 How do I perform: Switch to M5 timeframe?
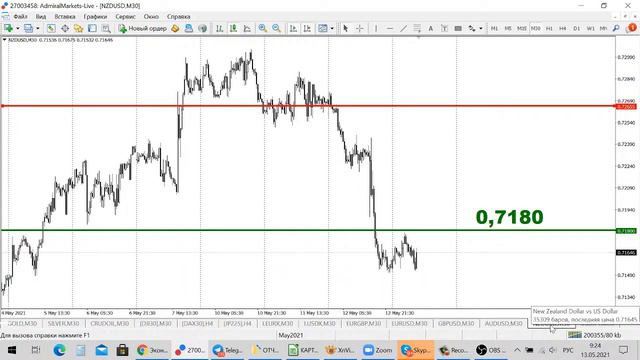[x=508, y=28]
